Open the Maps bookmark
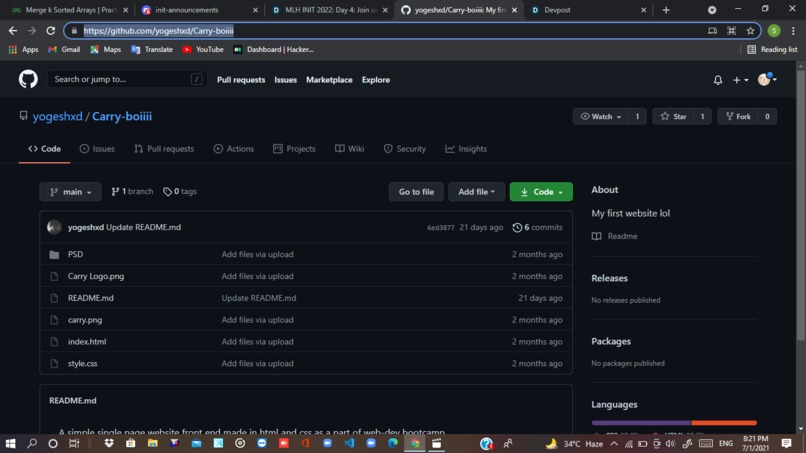The image size is (806, 453). click(x=106, y=49)
